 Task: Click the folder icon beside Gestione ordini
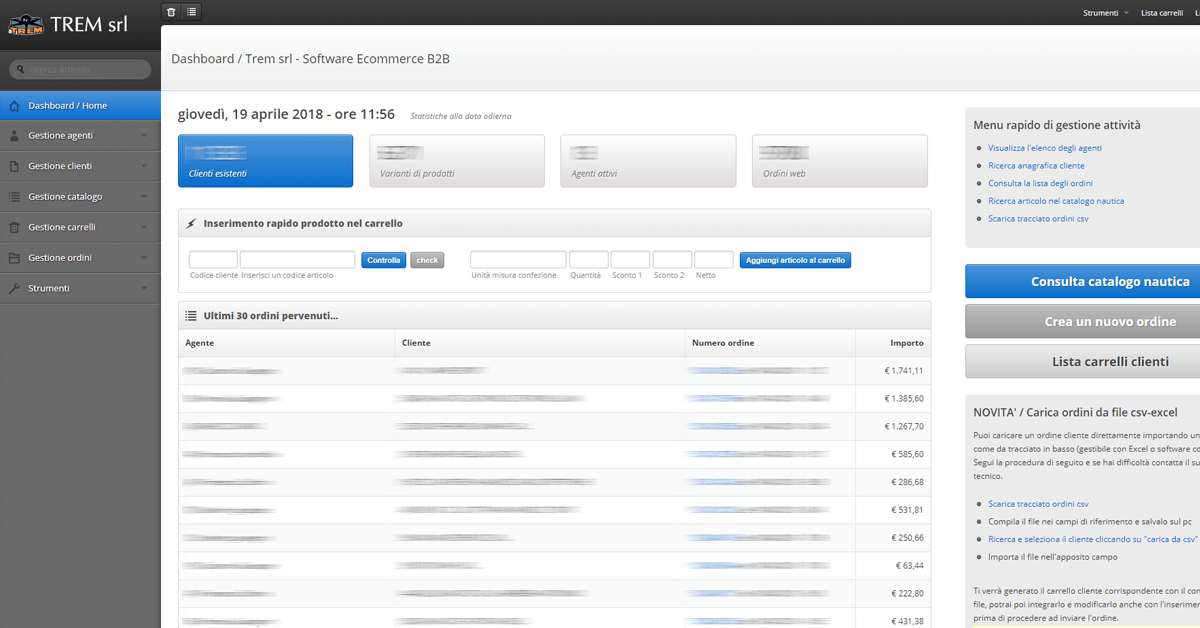14,258
